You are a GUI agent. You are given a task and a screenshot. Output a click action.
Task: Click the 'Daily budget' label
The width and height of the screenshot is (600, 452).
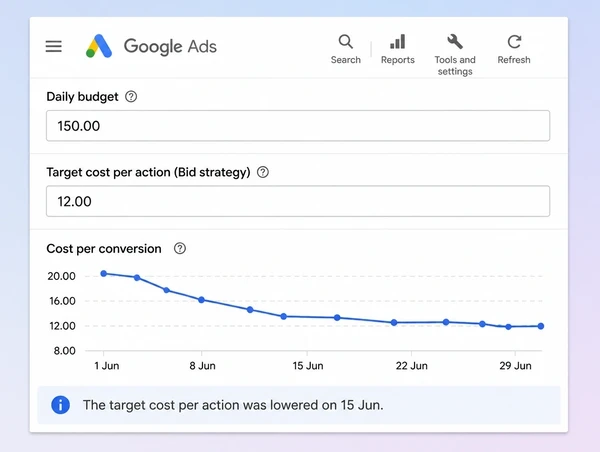pos(82,97)
